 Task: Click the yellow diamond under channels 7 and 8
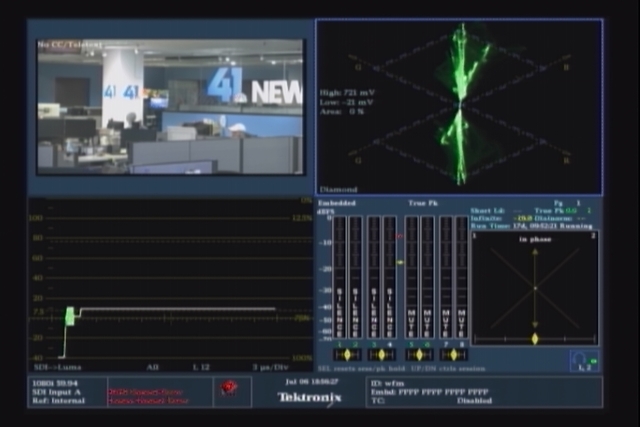click(x=453, y=355)
